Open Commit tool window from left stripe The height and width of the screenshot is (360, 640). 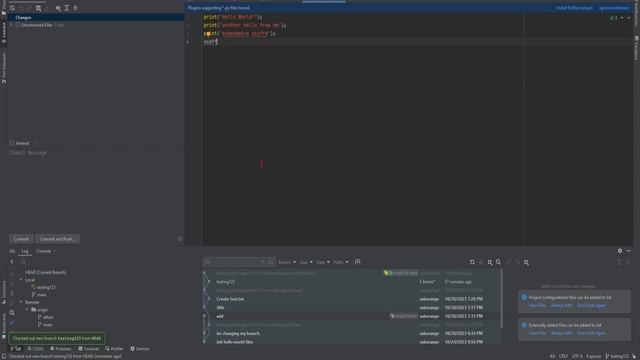tap(4, 33)
